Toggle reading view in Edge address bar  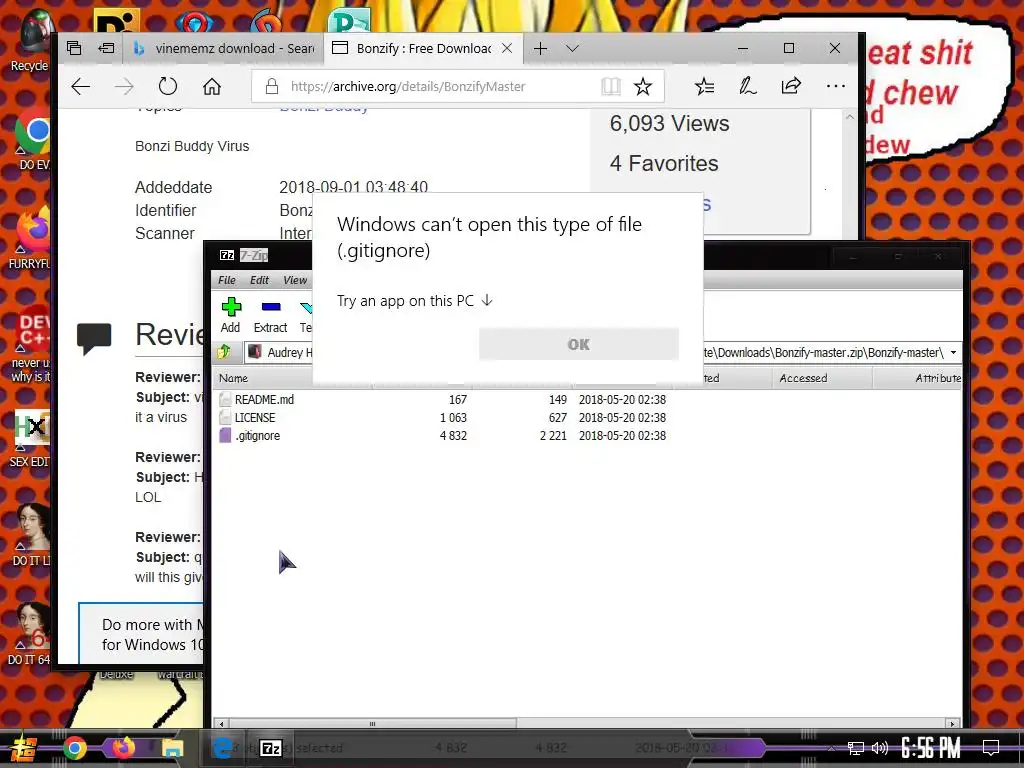pos(611,86)
